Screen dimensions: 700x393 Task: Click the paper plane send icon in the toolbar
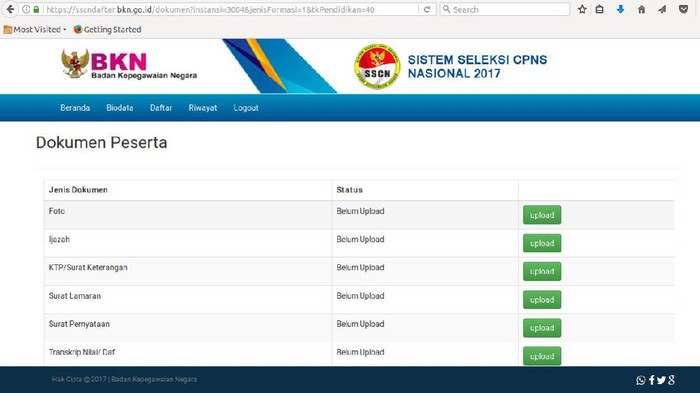coord(662,9)
